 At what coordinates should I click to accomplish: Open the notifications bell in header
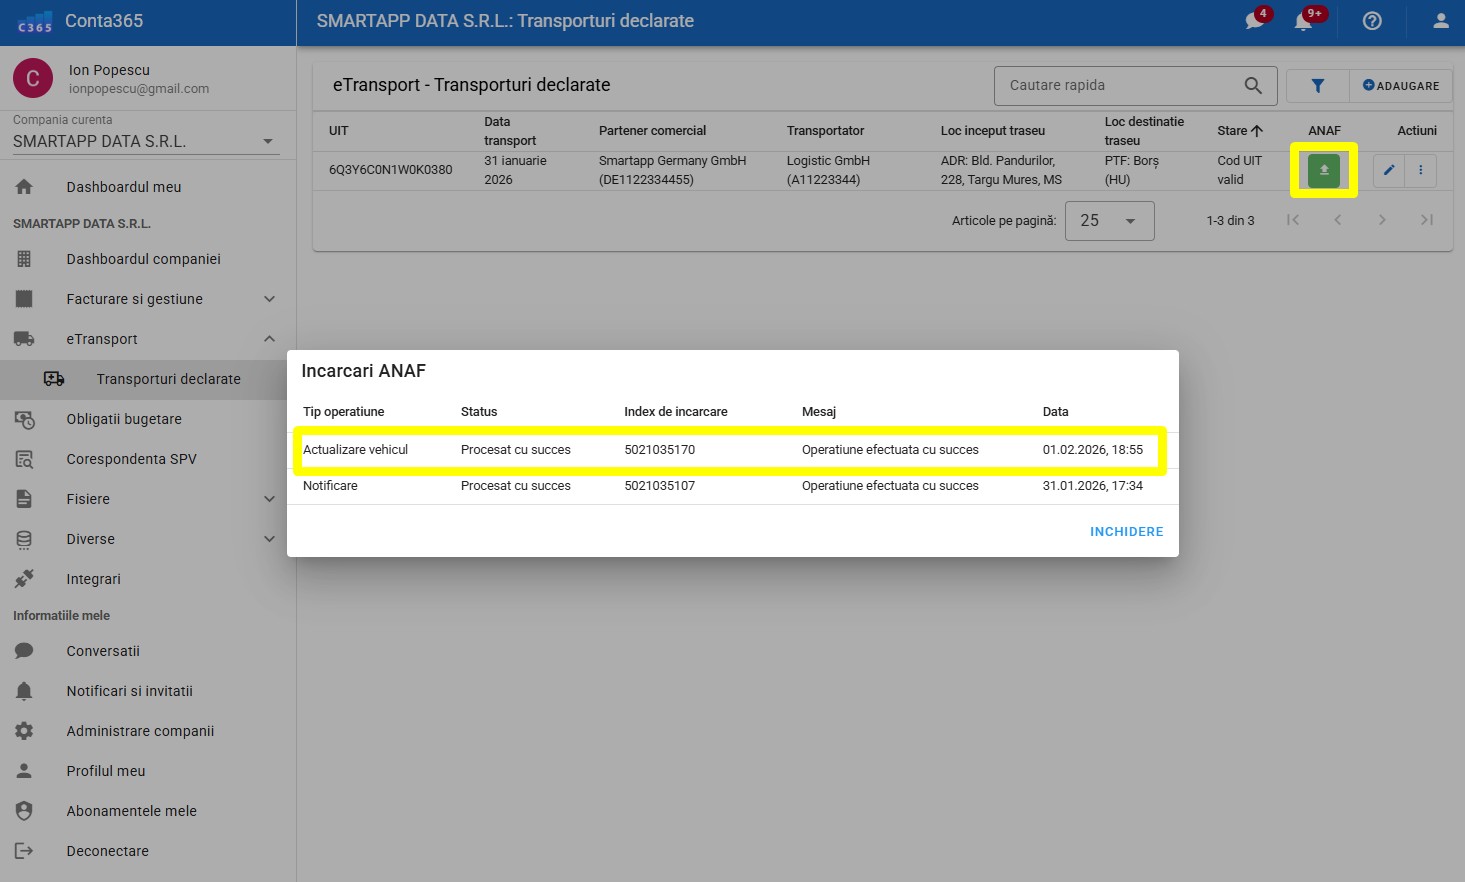1303,21
